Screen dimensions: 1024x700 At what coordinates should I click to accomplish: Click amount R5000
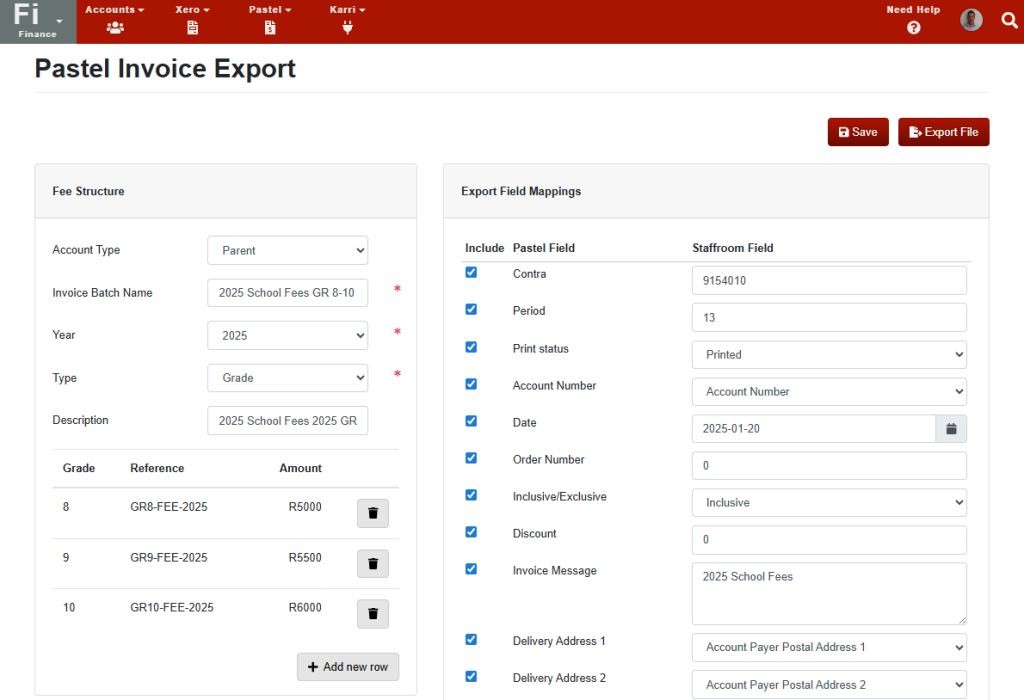pos(305,507)
